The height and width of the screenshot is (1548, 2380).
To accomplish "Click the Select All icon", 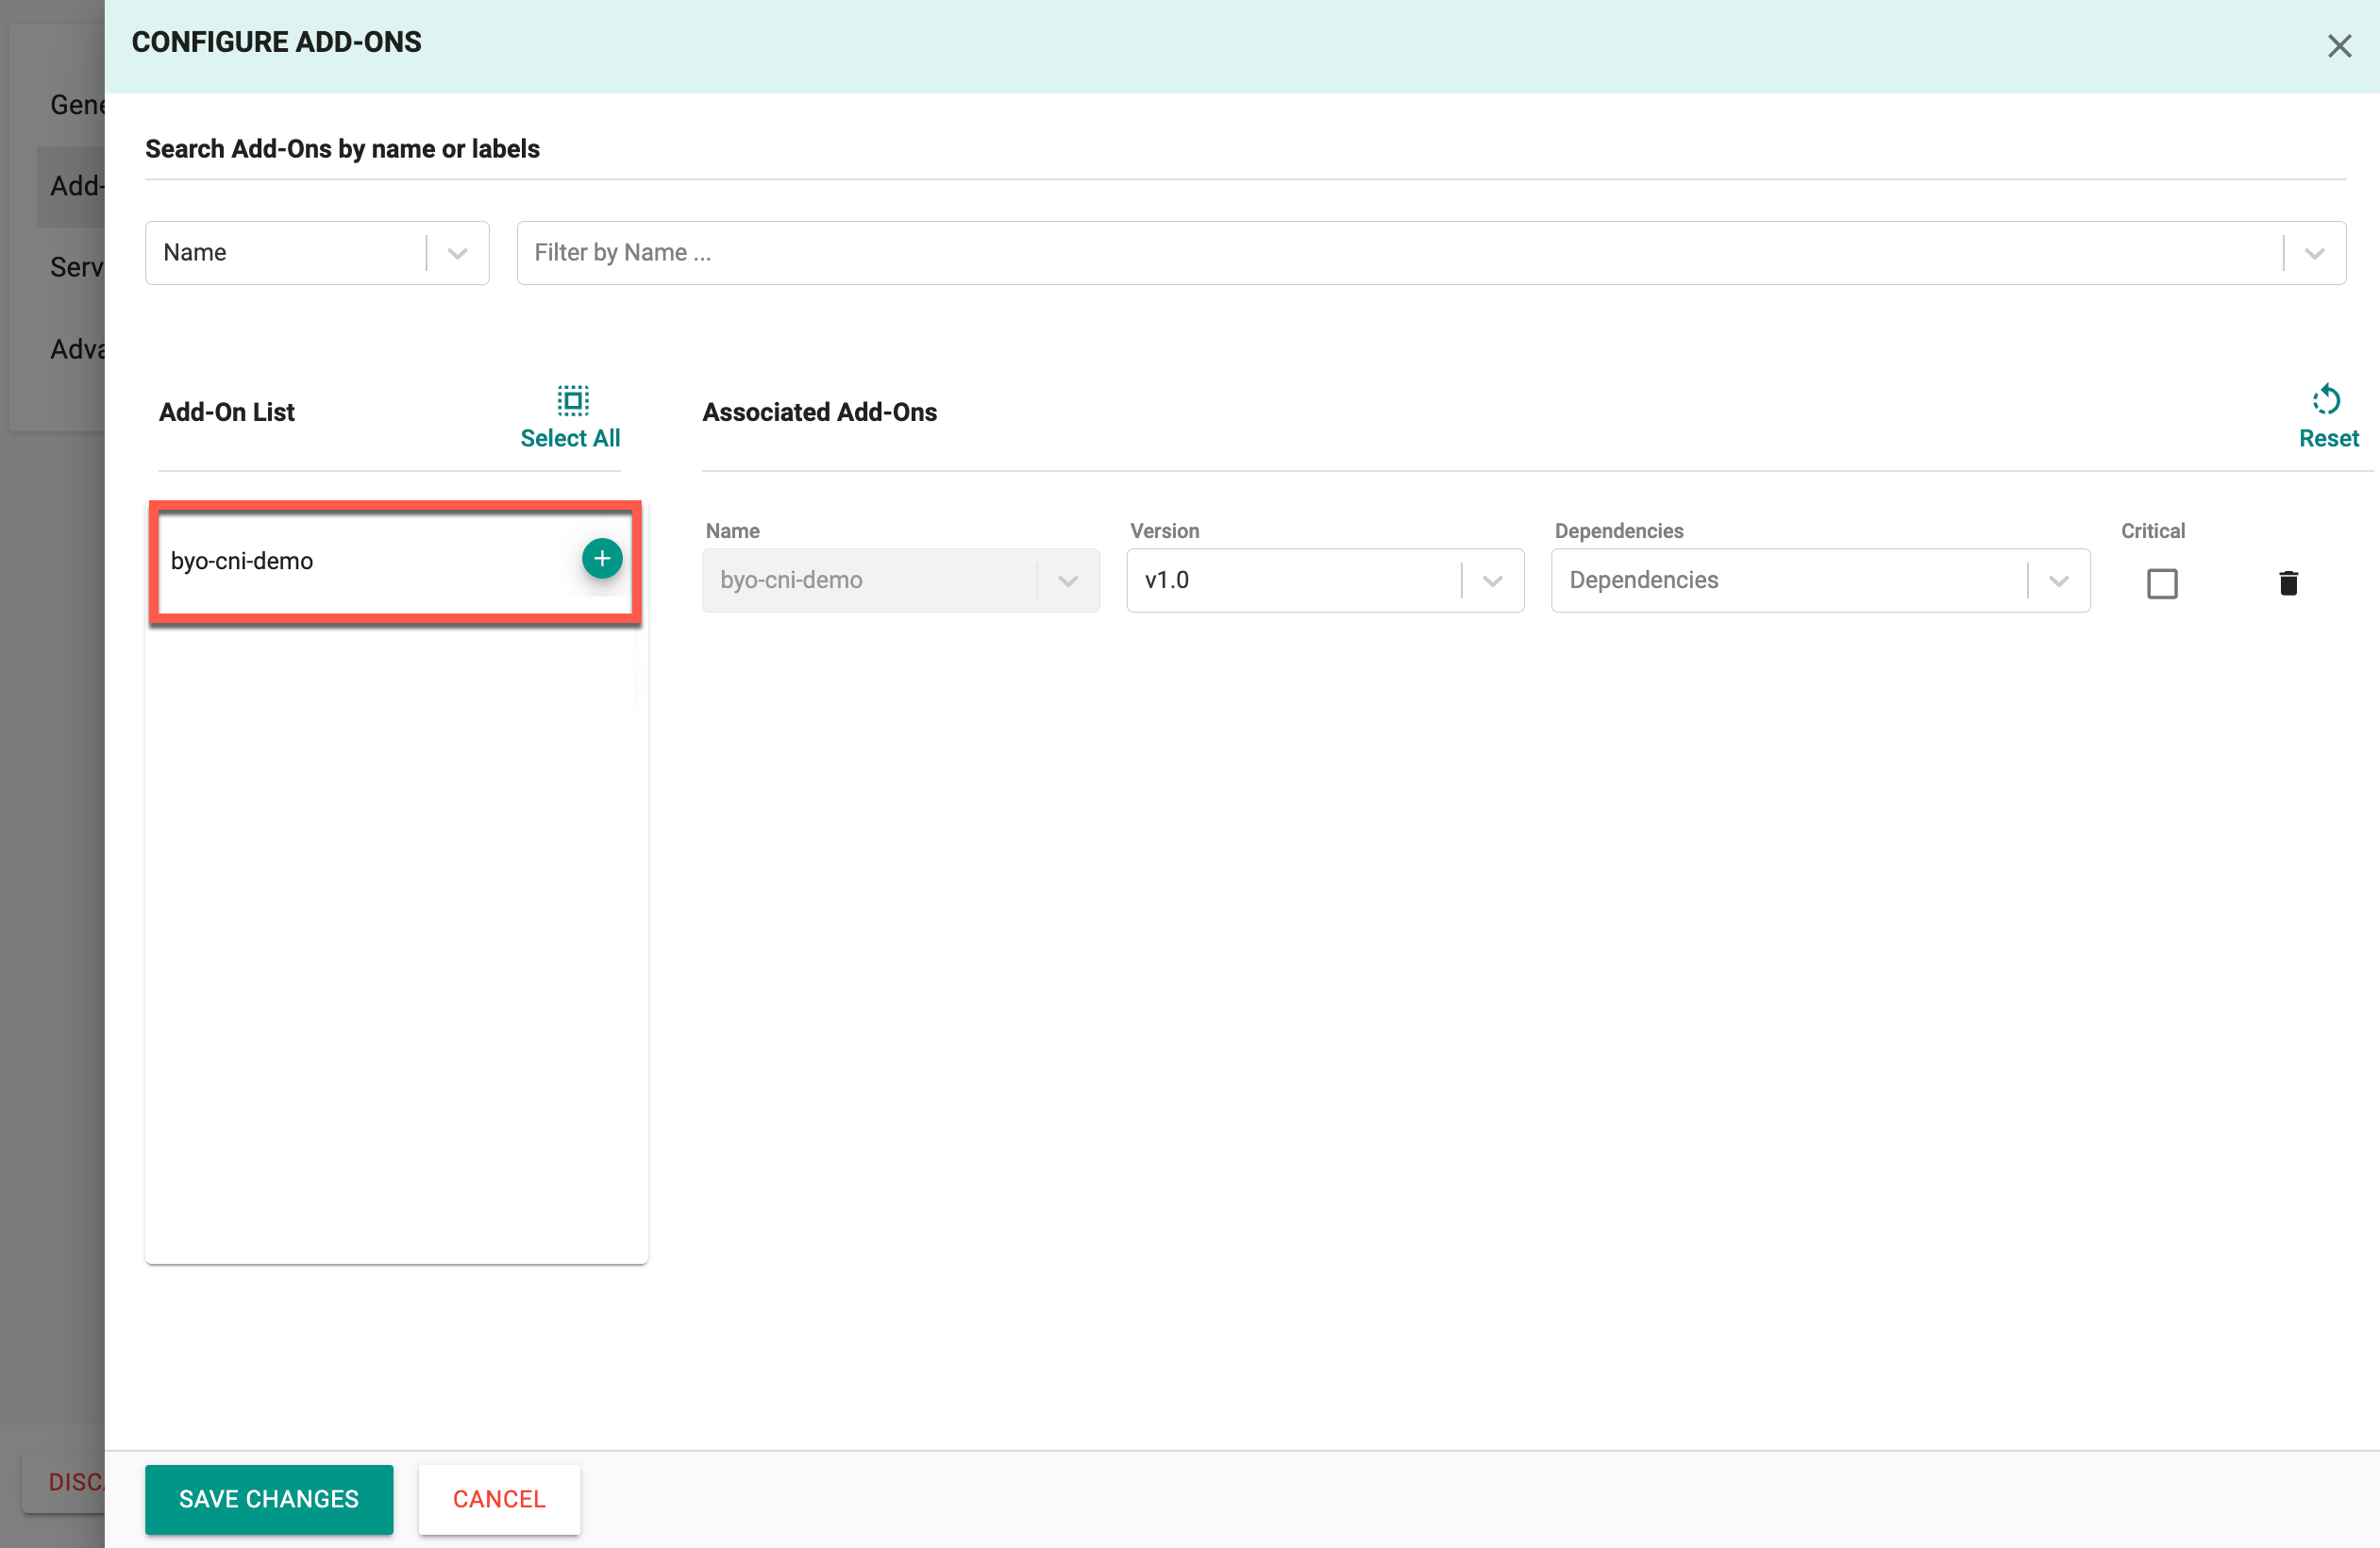I will [x=572, y=400].
